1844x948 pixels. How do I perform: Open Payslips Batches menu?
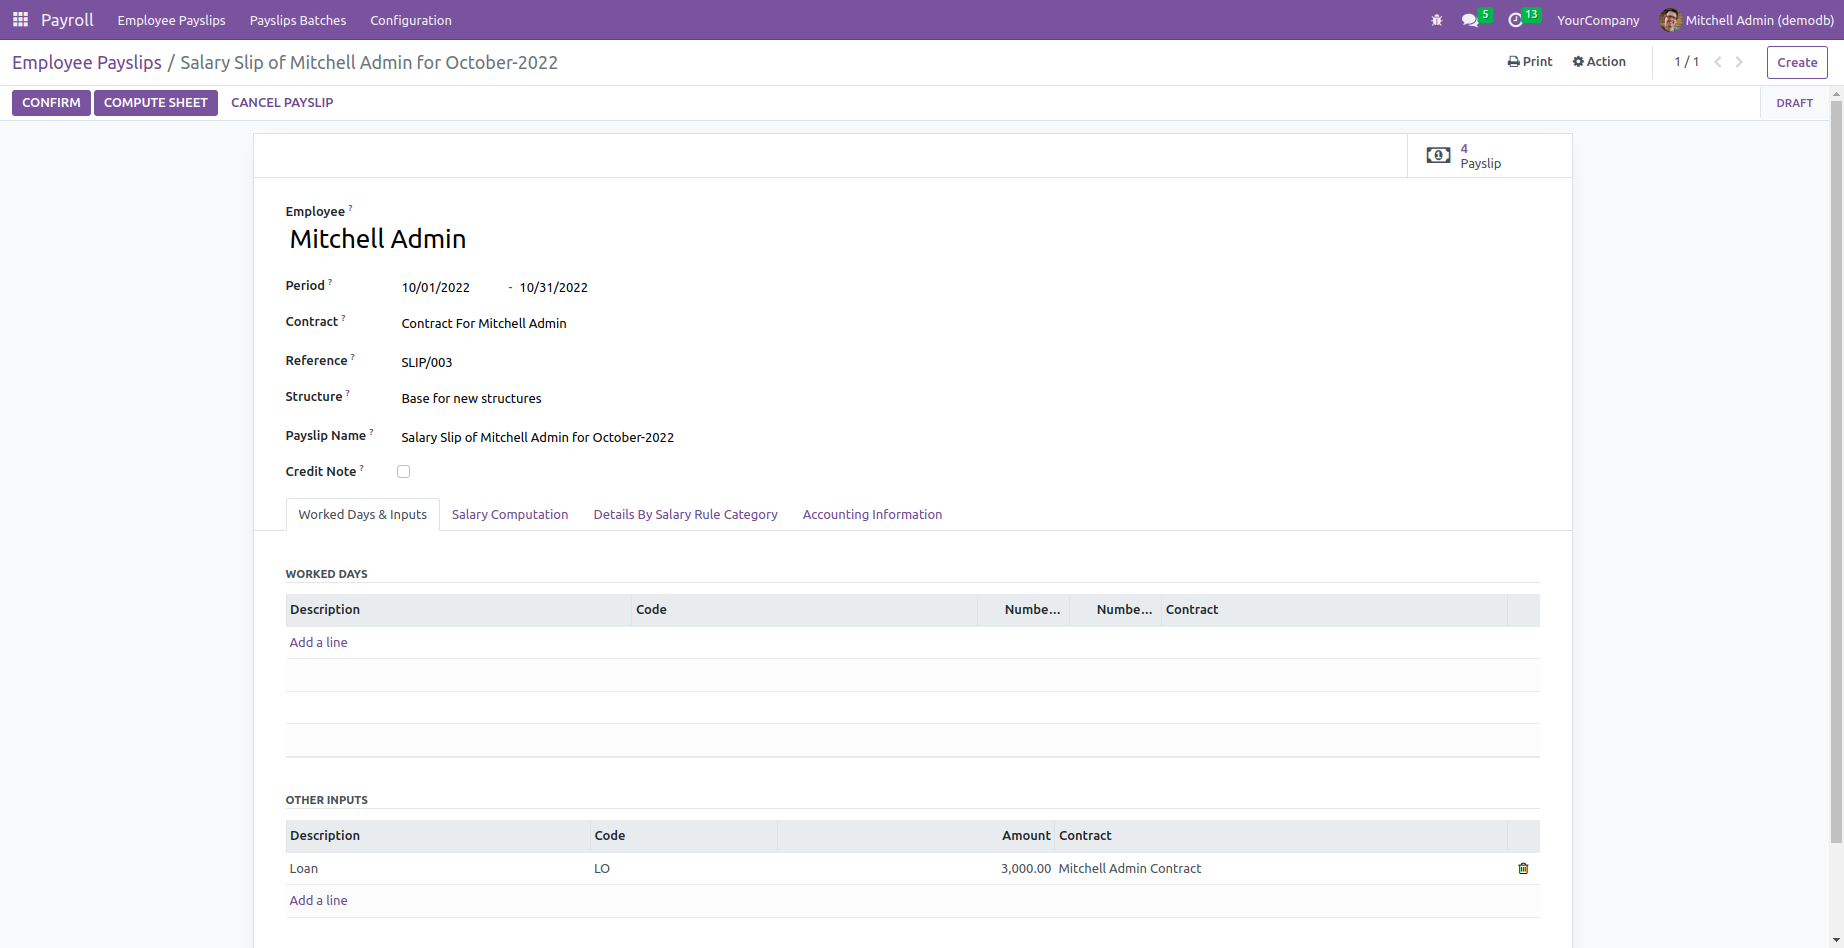297,20
